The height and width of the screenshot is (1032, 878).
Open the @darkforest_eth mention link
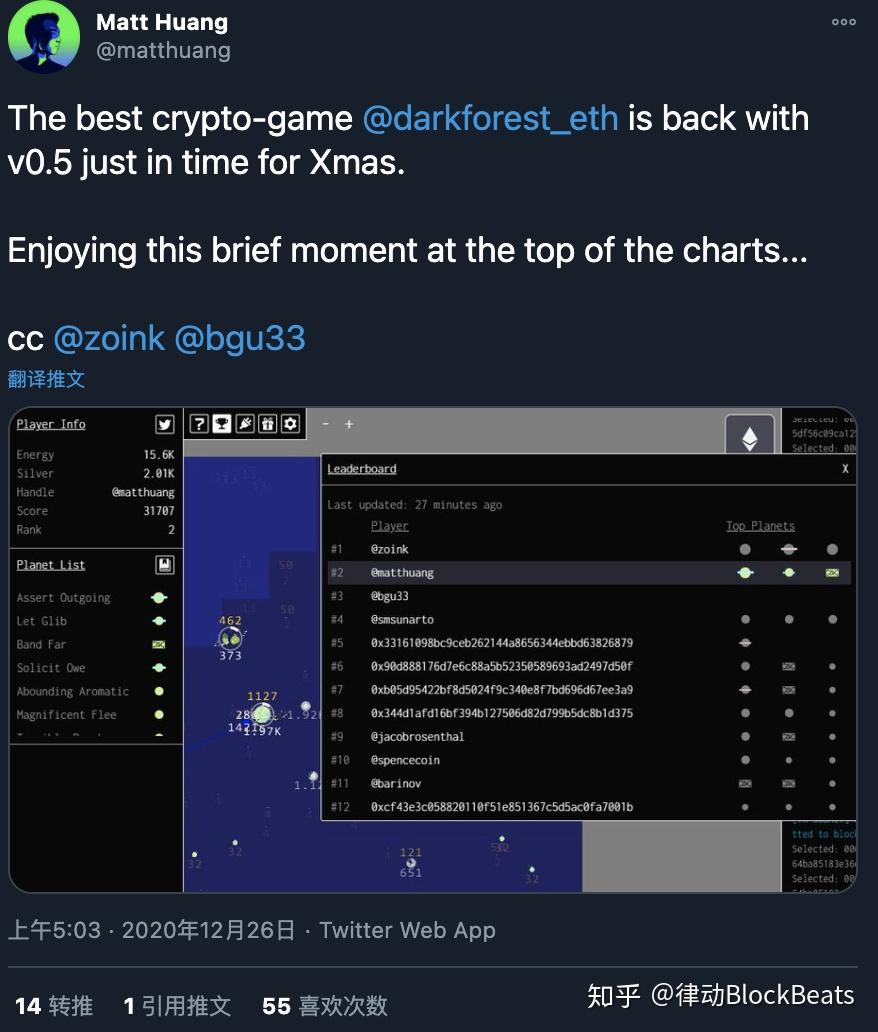pos(490,118)
